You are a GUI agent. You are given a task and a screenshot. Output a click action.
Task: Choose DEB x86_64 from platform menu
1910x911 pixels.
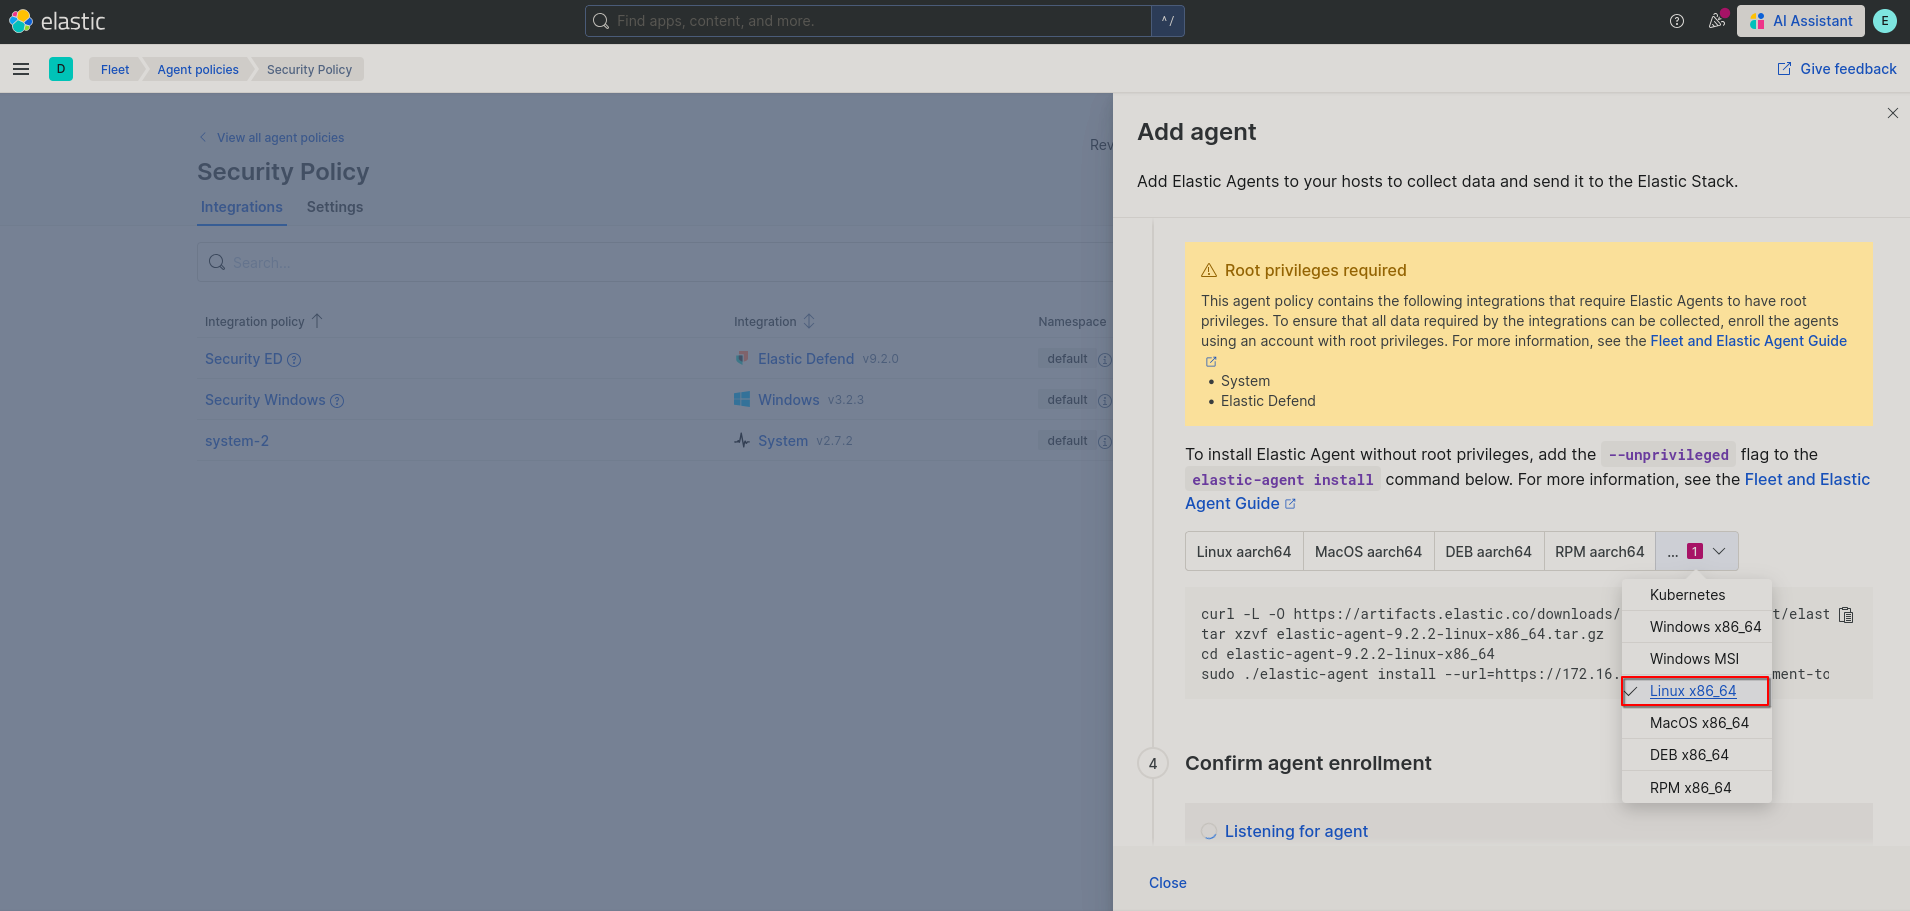click(1697, 755)
